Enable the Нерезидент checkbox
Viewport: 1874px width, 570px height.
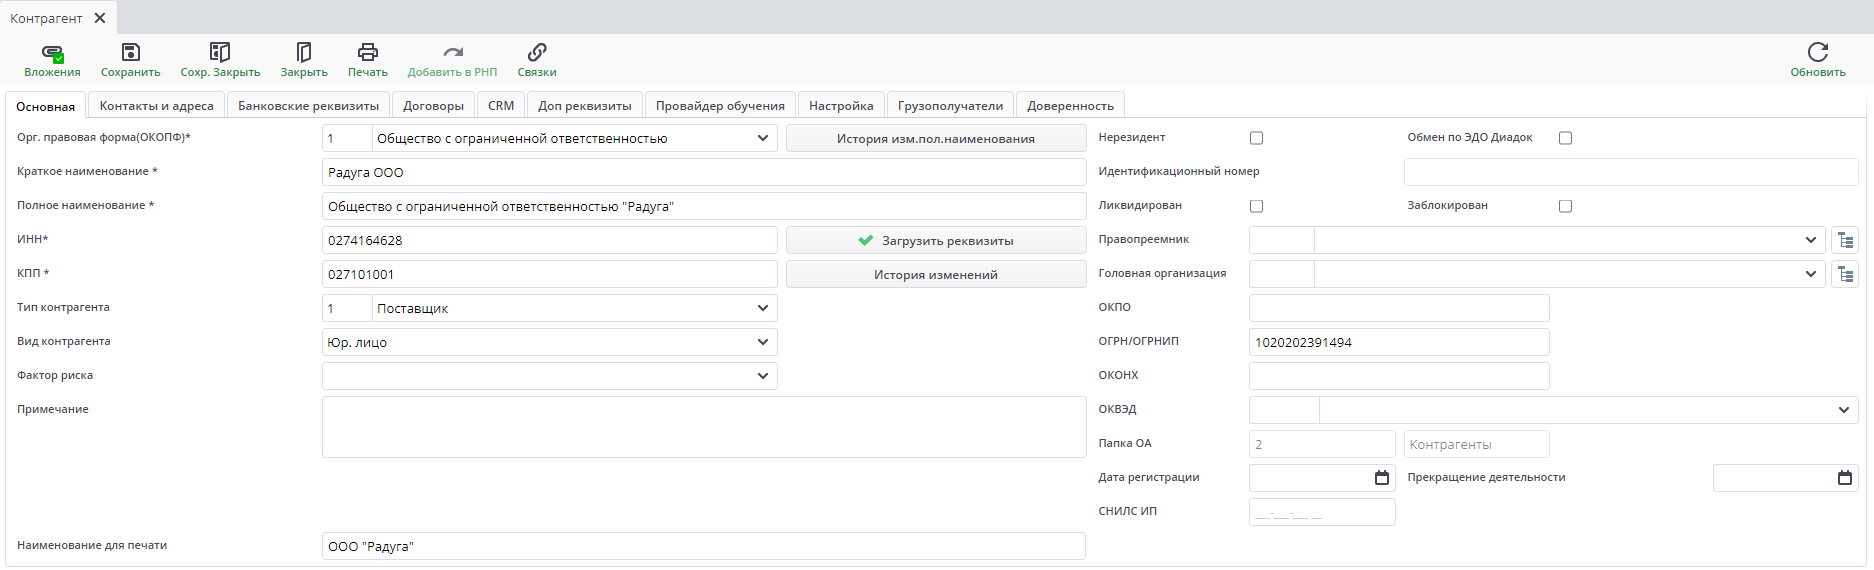pyautogui.click(x=1256, y=138)
